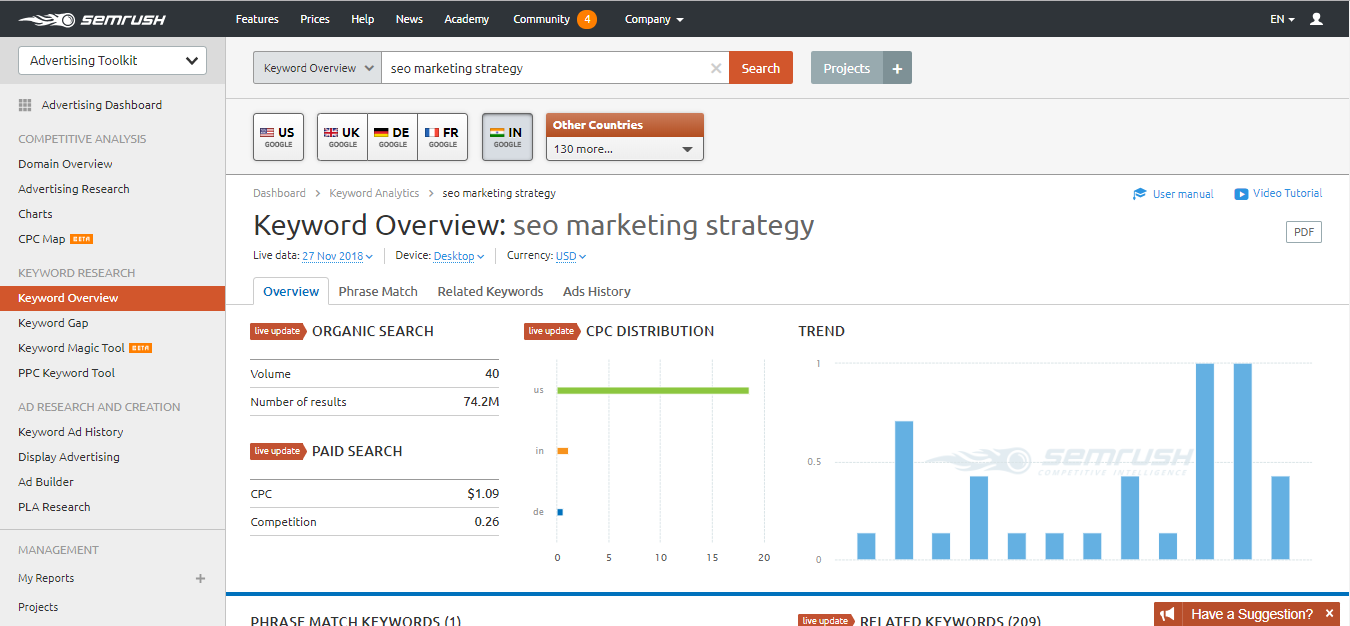Image resolution: width=1350 pixels, height=626 pixels.
Task: Click the plus icon next to Projects
Action: tap(897, 68)
